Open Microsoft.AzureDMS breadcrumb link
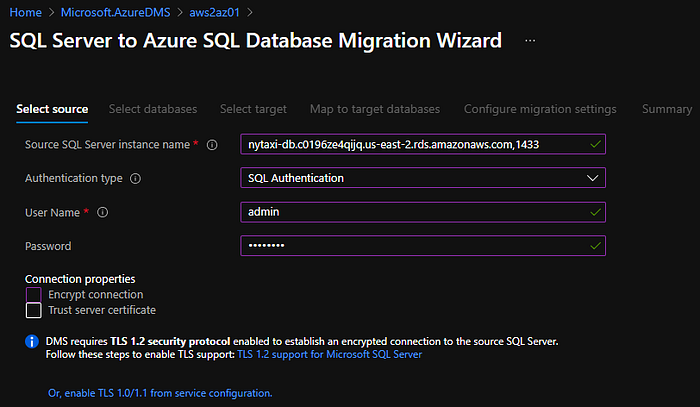Viewport: 700px width, 407px height. point(112,12)
